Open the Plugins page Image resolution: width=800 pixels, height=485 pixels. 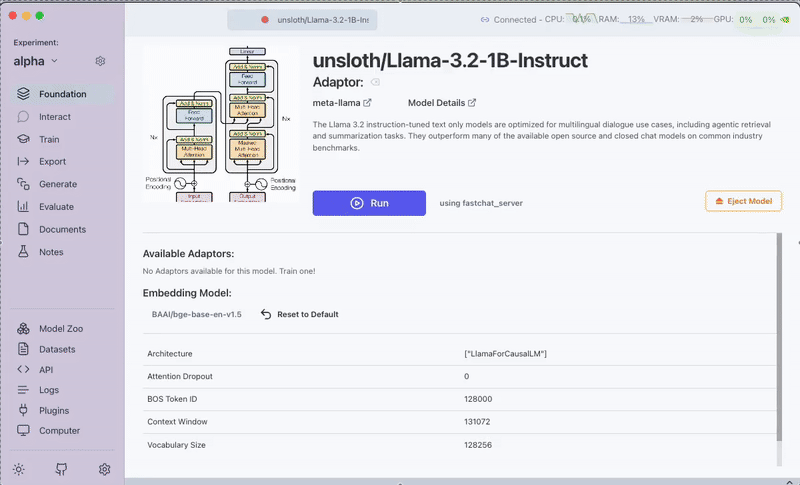[54, 410]
